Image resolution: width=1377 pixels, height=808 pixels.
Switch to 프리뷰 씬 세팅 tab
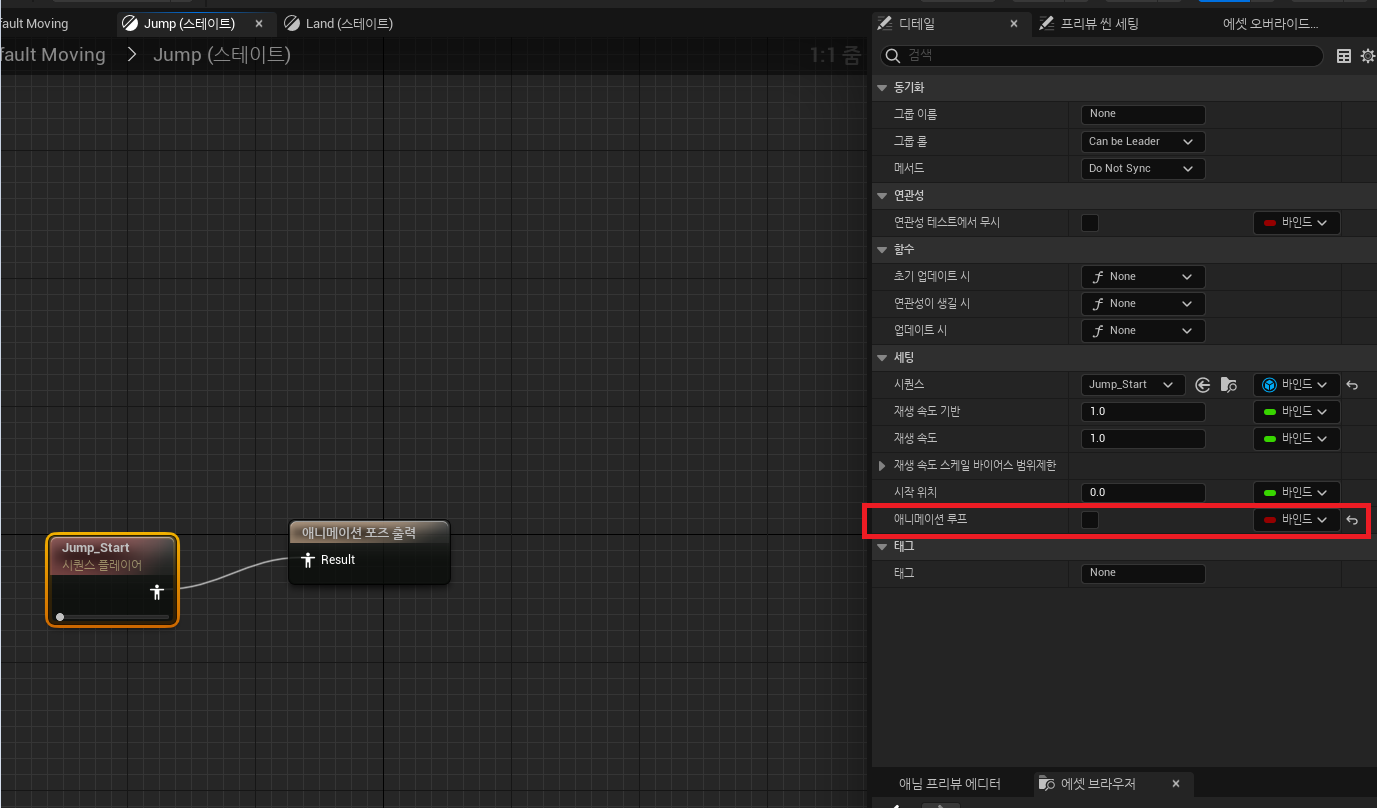(1099, 23)
